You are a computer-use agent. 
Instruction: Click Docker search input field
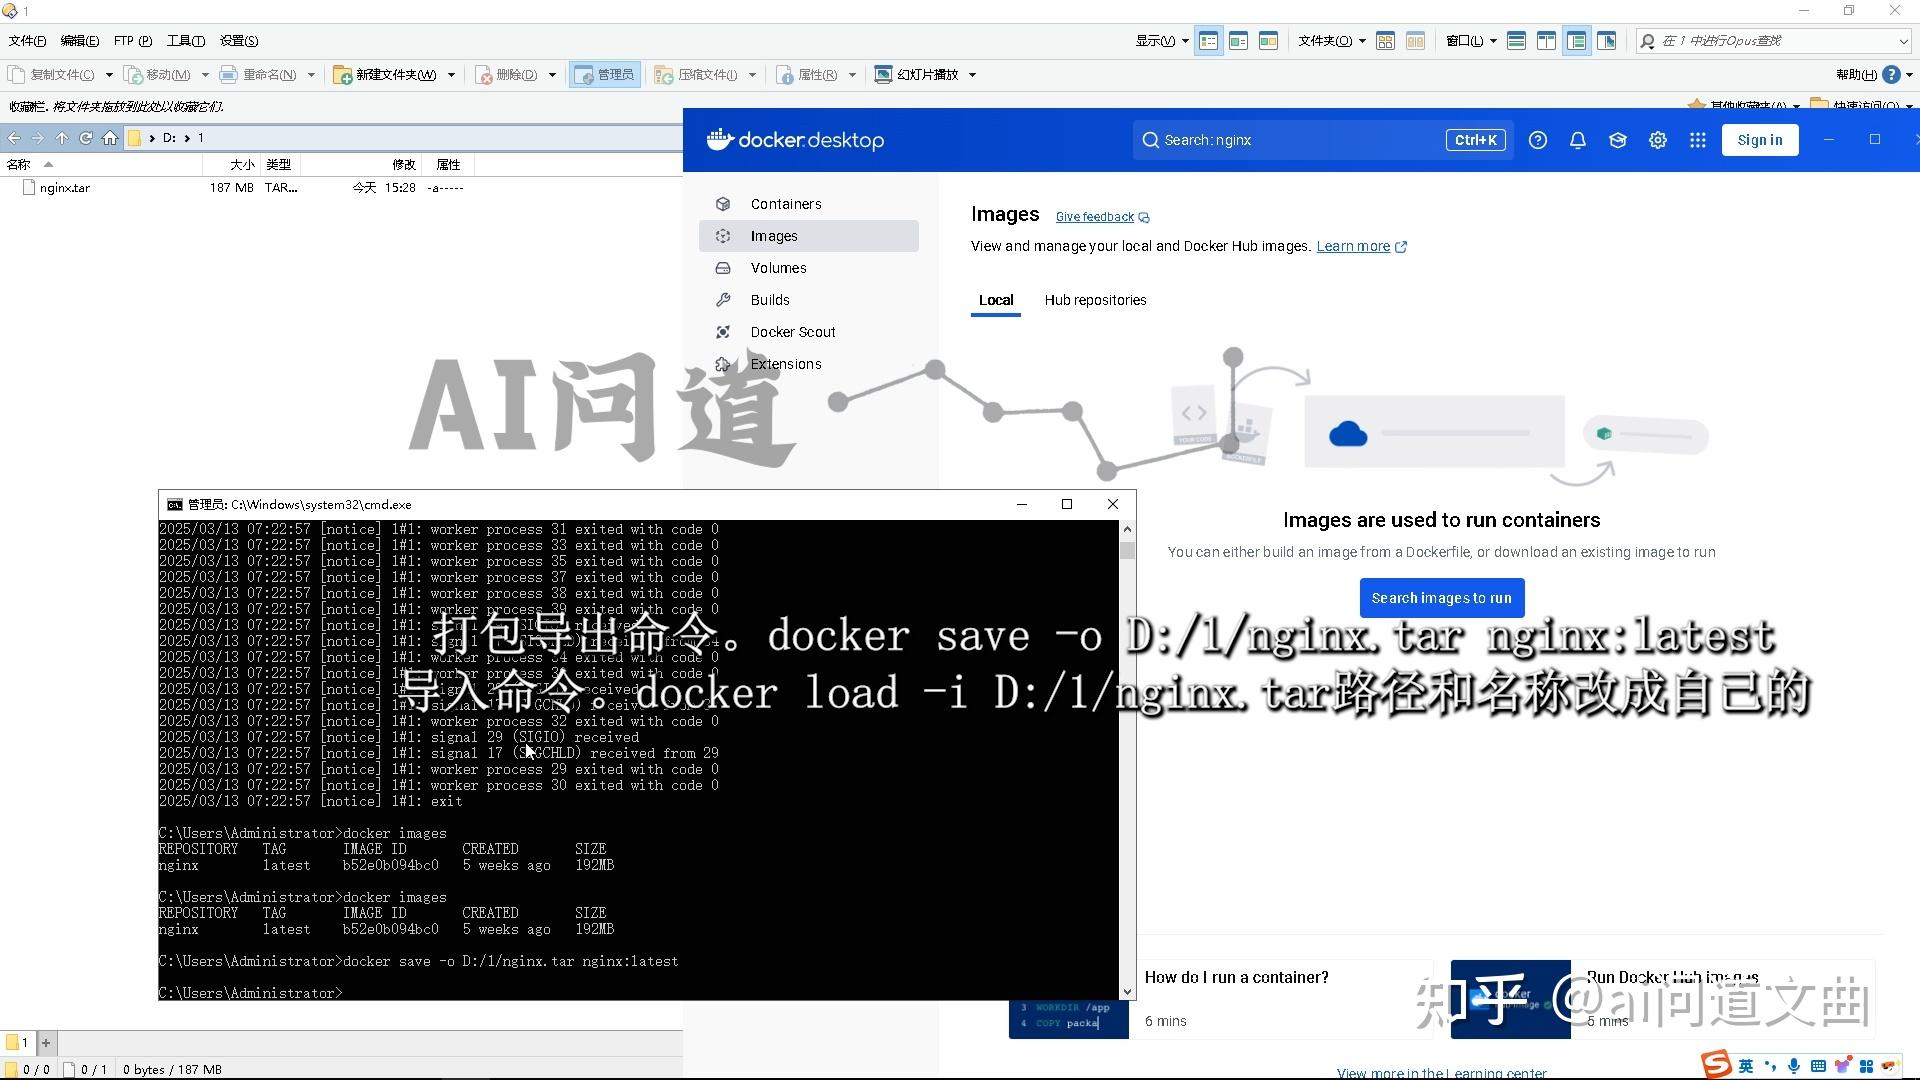(1323, 140)
